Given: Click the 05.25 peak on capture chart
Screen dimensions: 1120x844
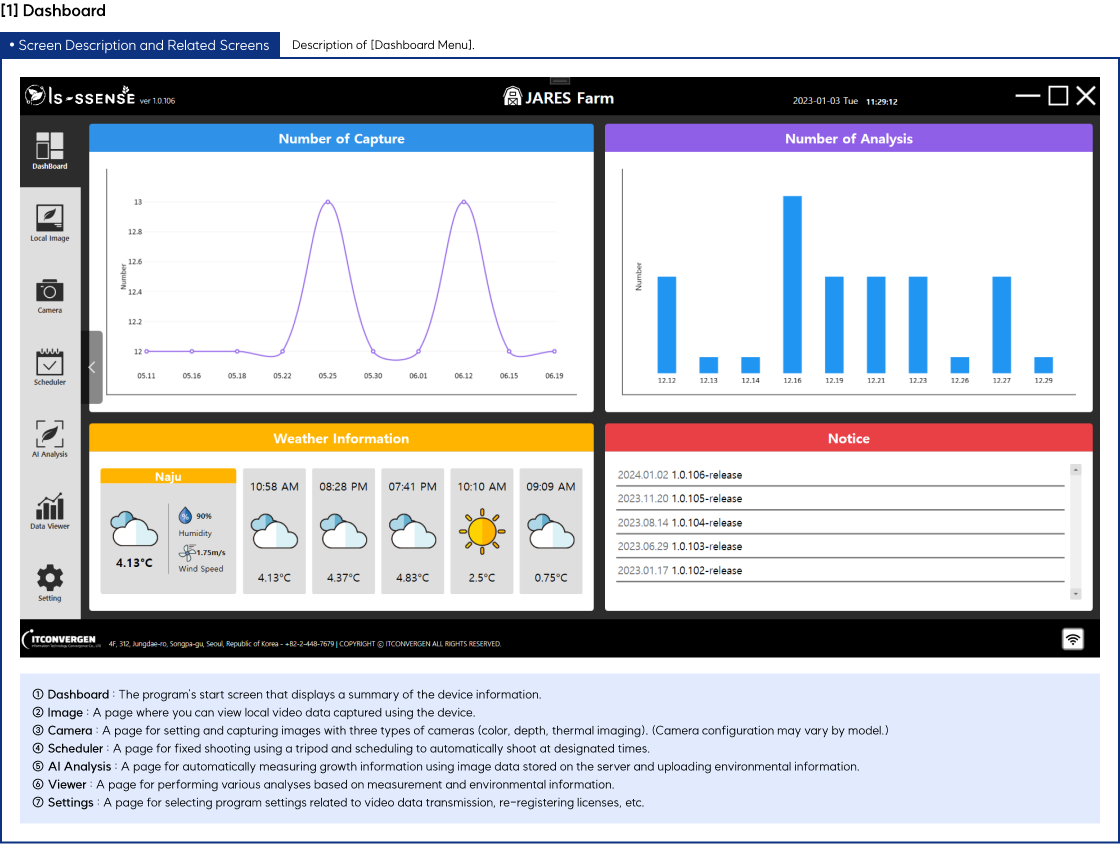Looking at the screenshot, I should 328,202.
